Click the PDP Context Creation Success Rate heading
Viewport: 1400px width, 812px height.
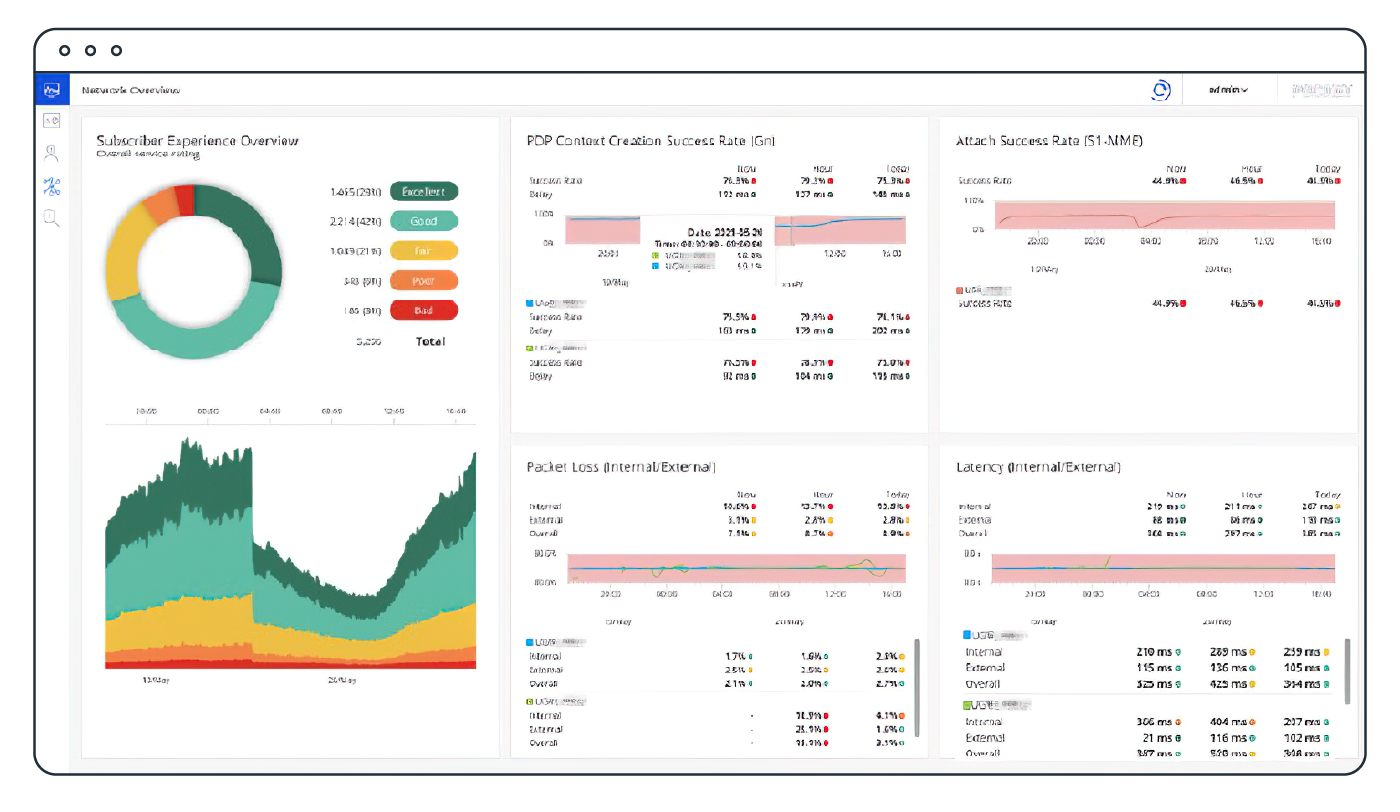pos(651,141)
